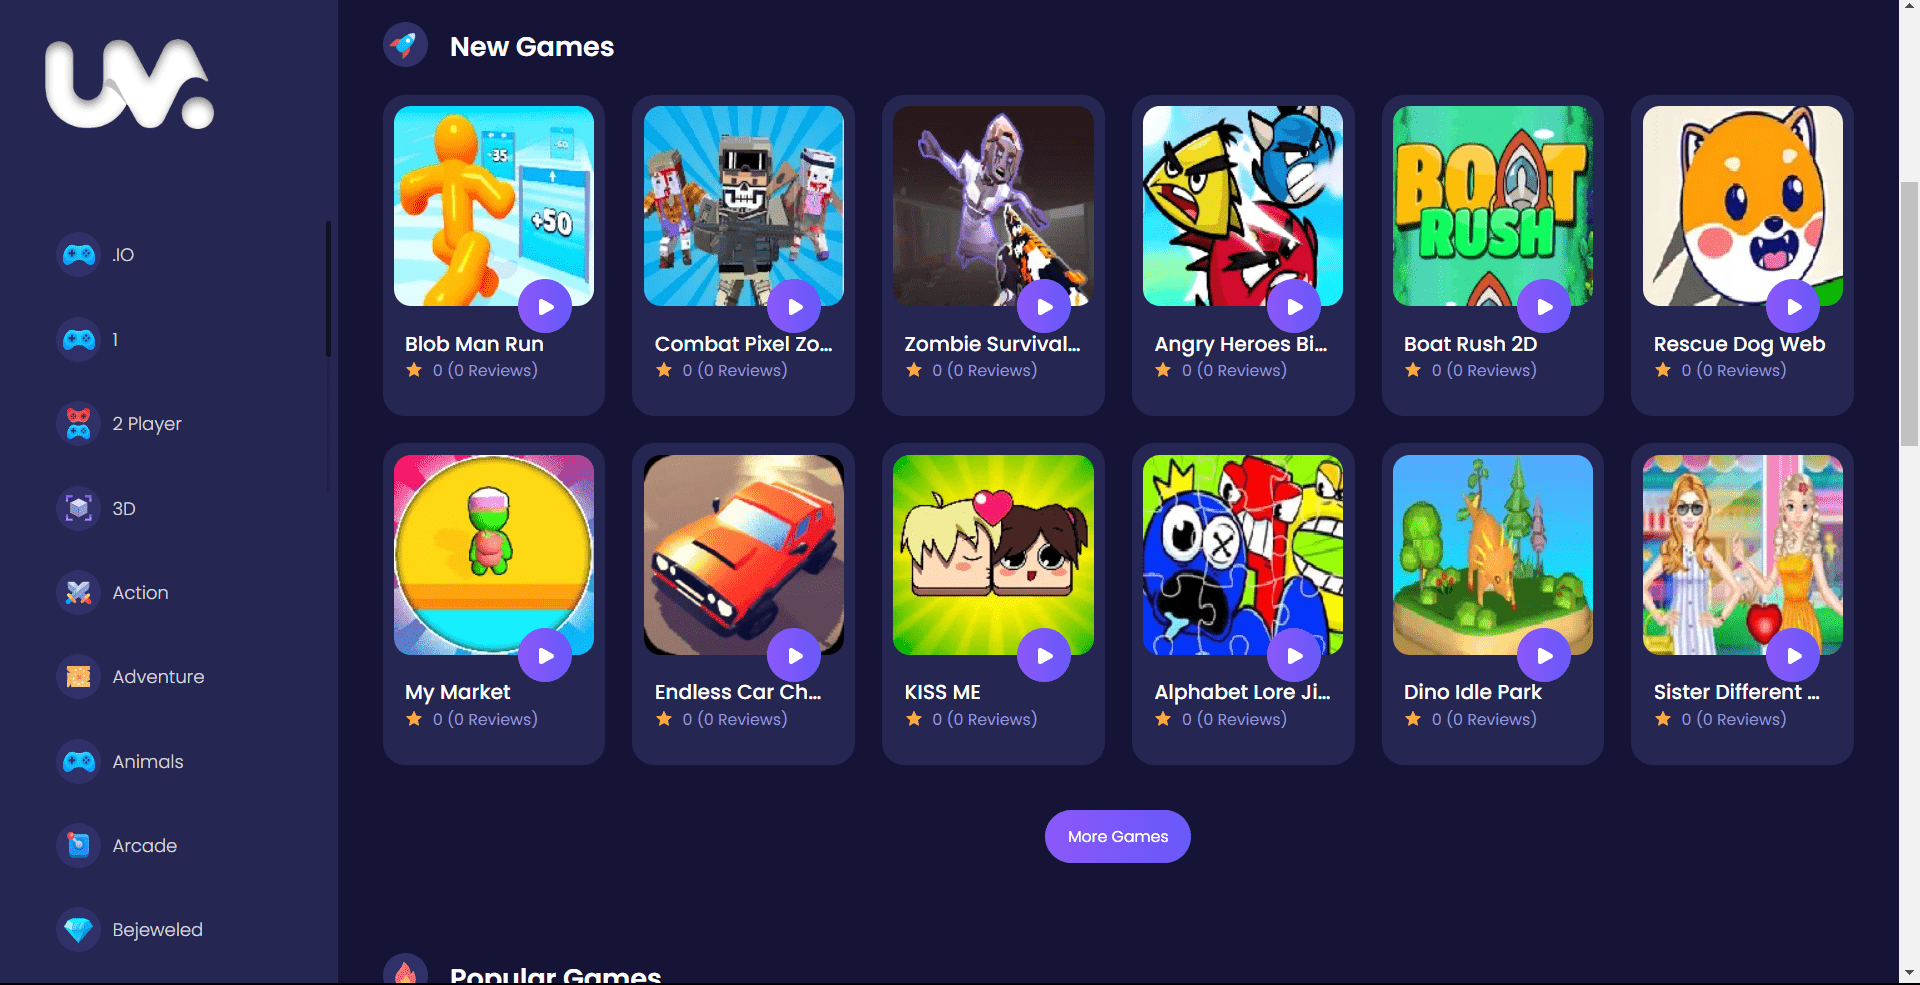Click the New Games rocket icon
This screenshot has width=1920, height=985.
click(x=405, y=45)
